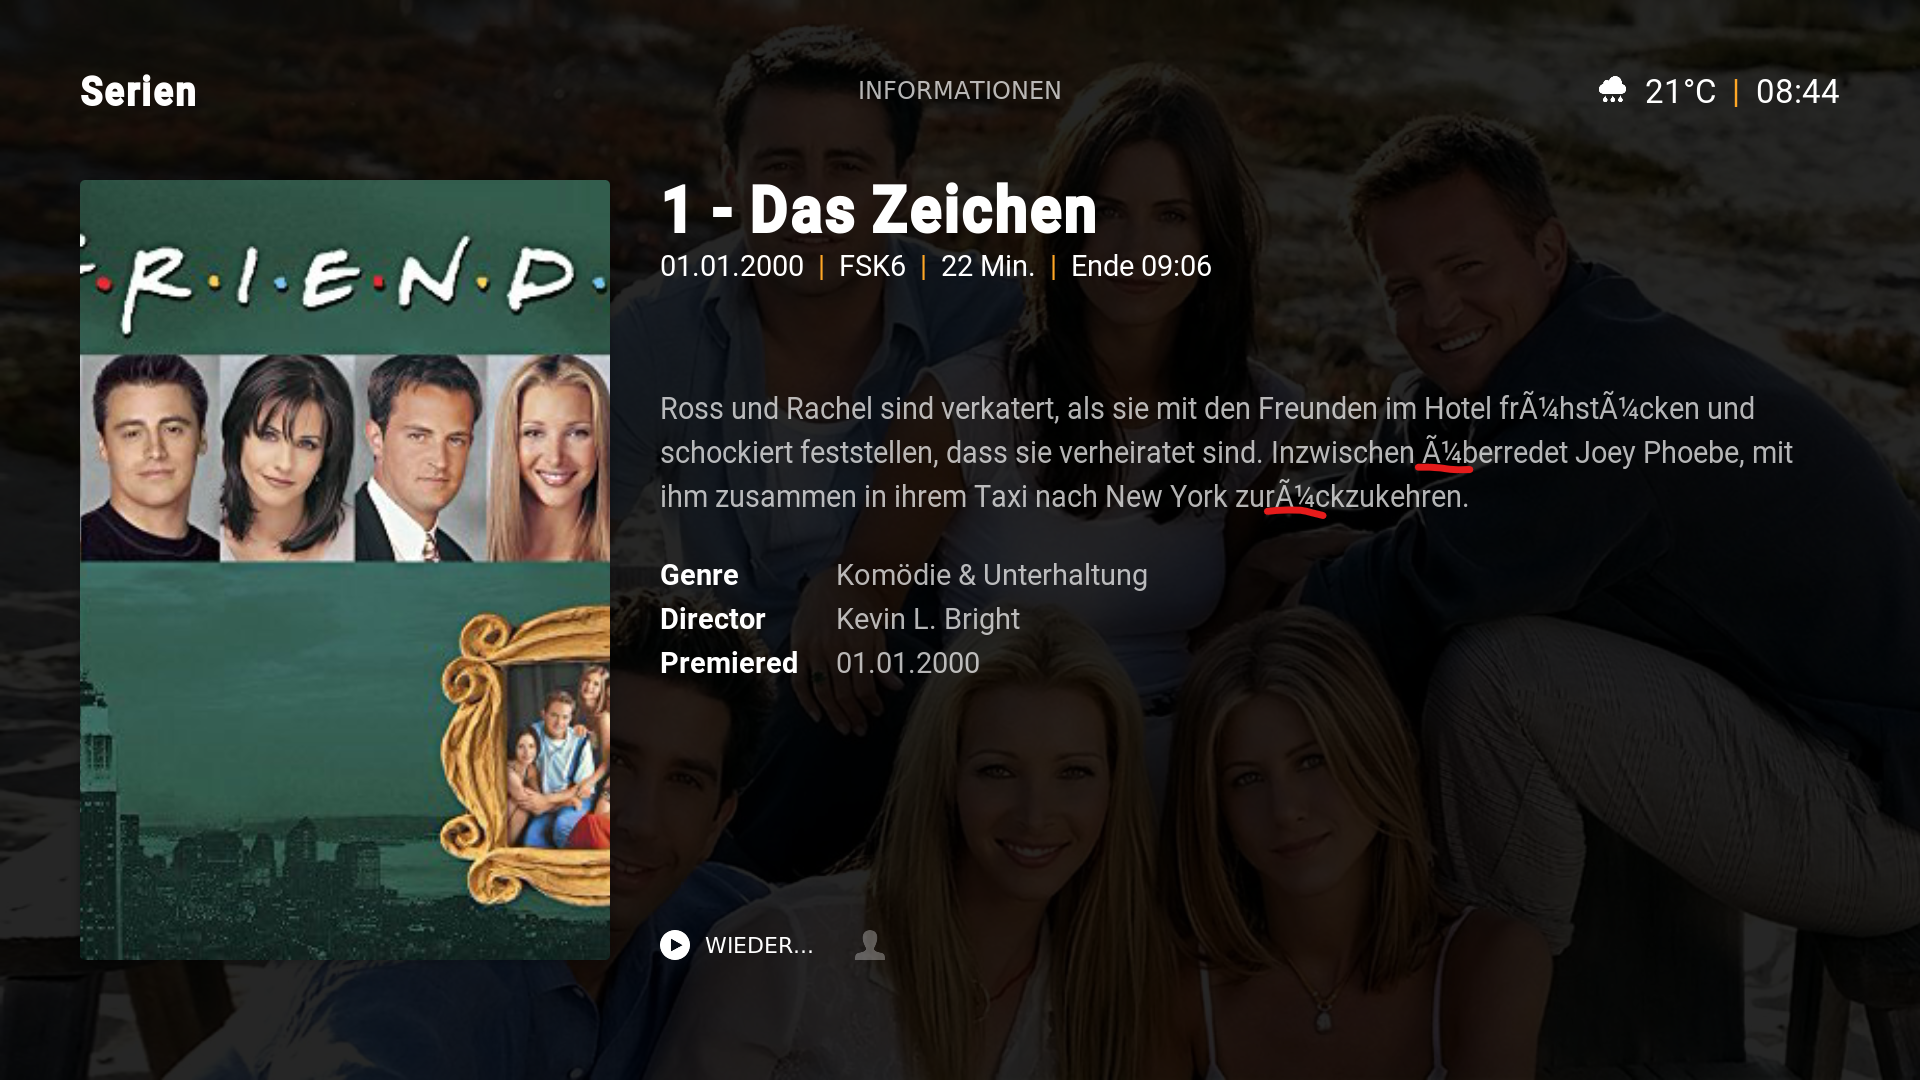Image resolution: width=1920 pixels, height=1080 pixels.
Task: Click the 21°C temperature reading
Action: [x=1680, y=92]
